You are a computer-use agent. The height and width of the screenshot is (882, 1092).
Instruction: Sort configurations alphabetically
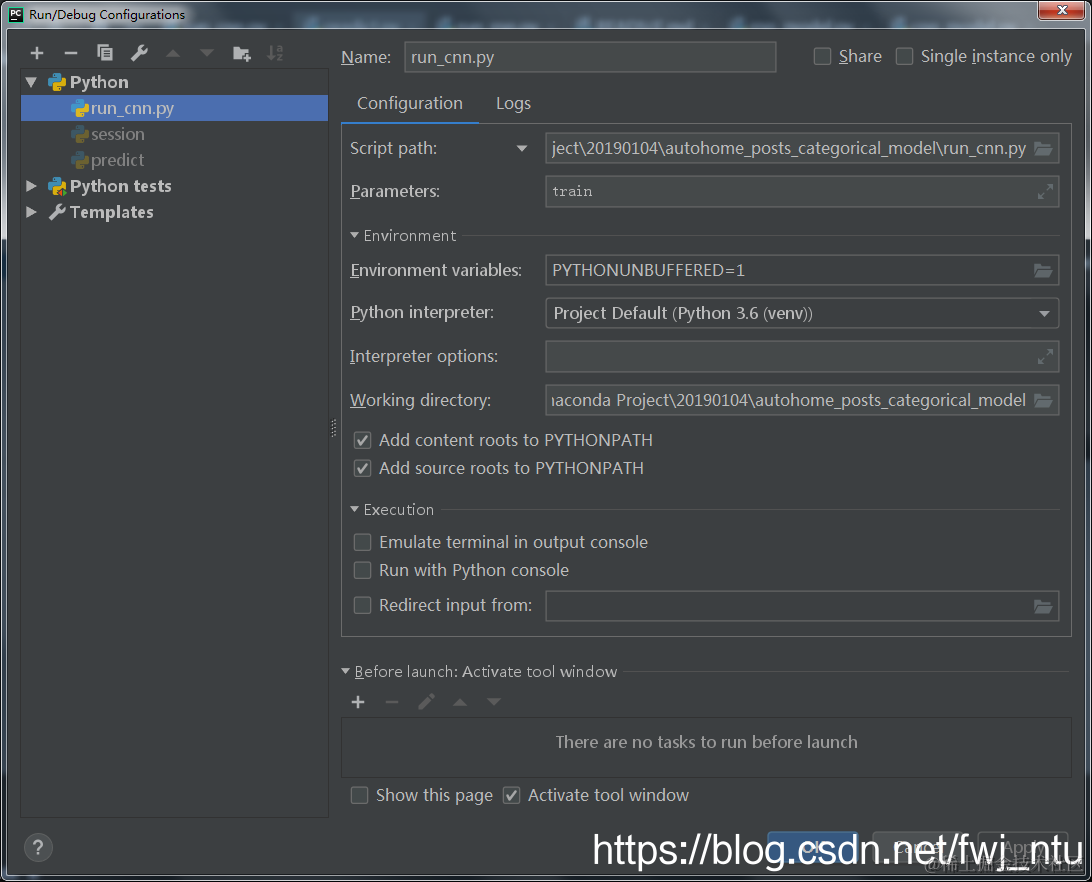[275, 53]
